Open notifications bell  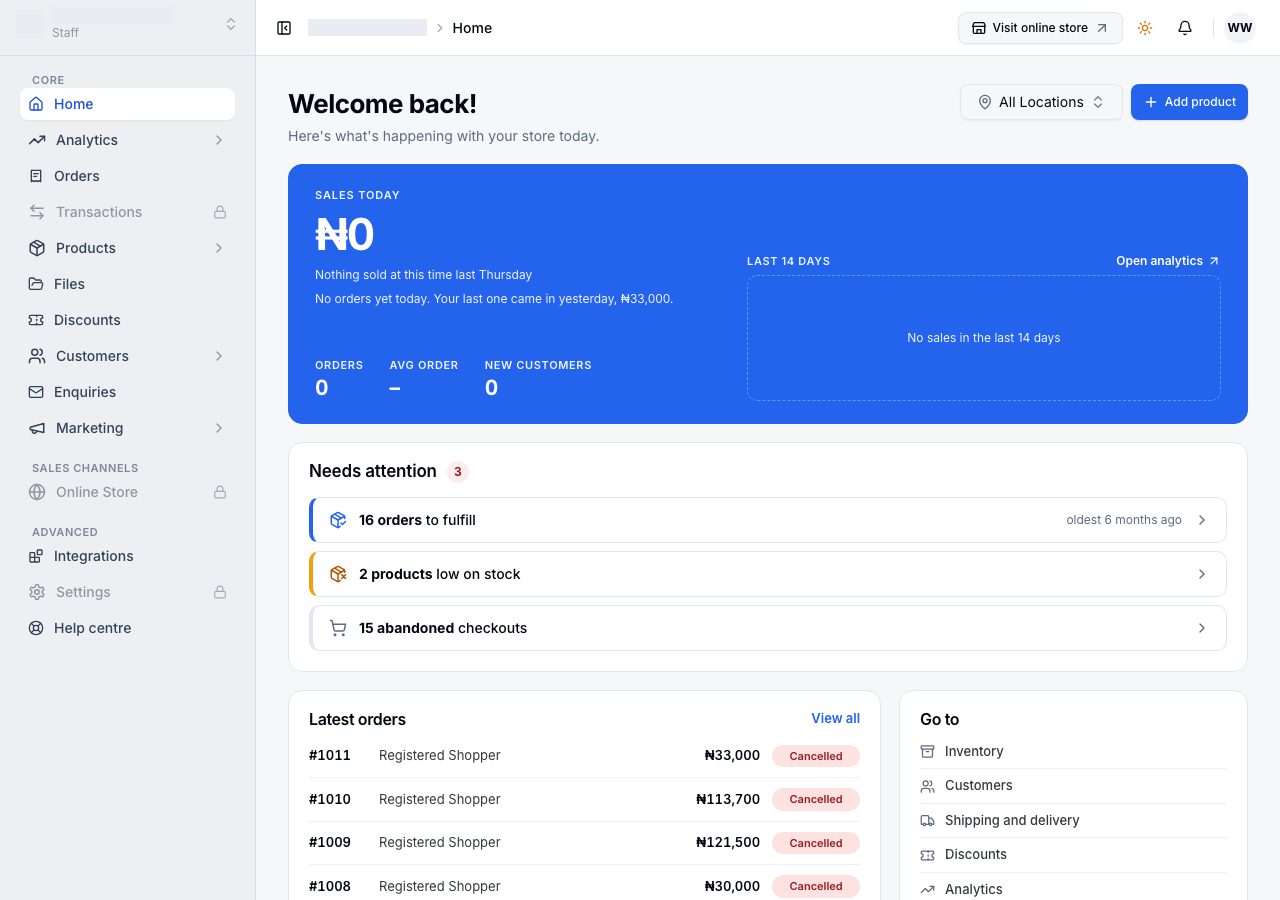click(1185, 28)
